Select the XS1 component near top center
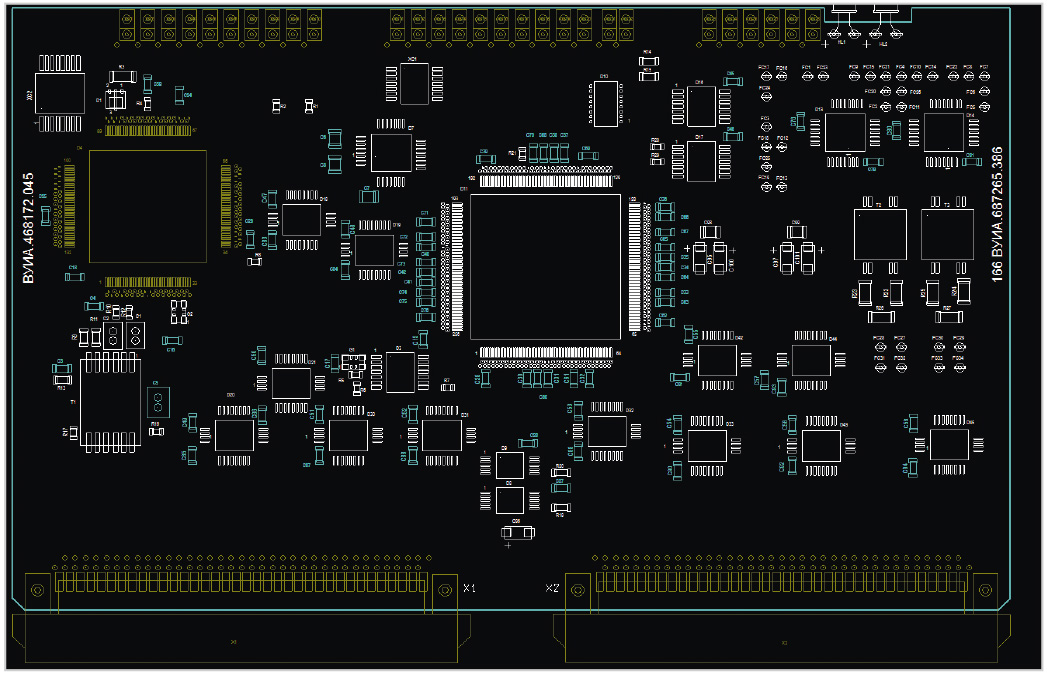The height and width of the screenshot is (673, 1047). coord(414,84)
